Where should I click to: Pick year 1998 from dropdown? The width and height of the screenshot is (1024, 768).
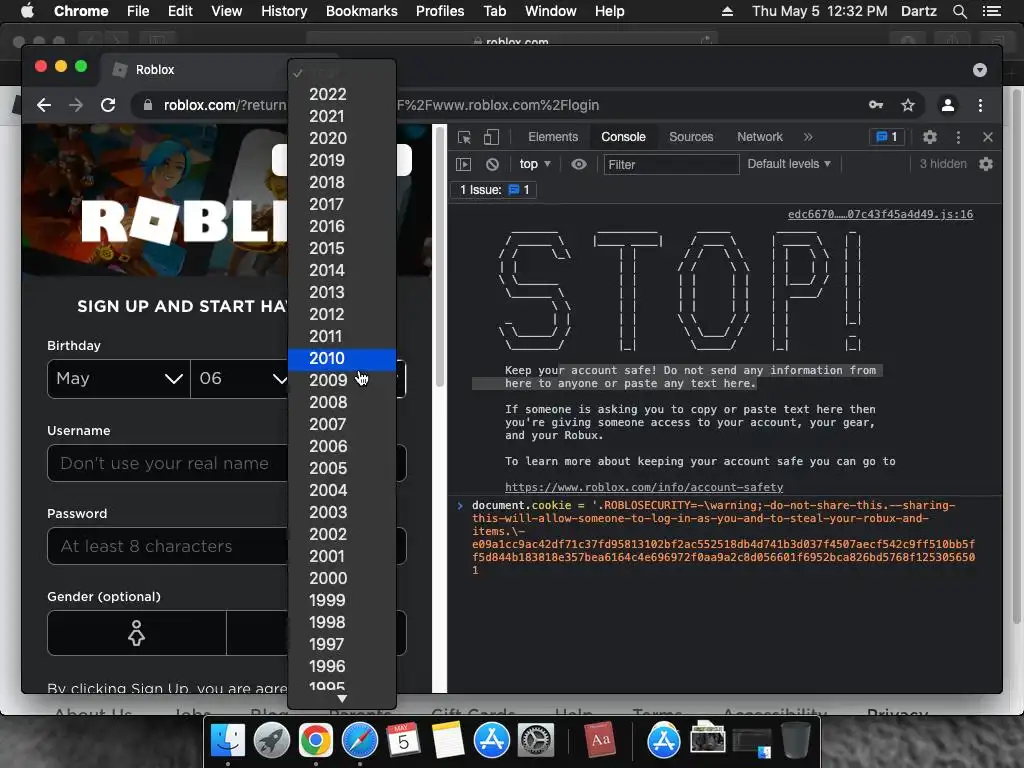[342, 622]
